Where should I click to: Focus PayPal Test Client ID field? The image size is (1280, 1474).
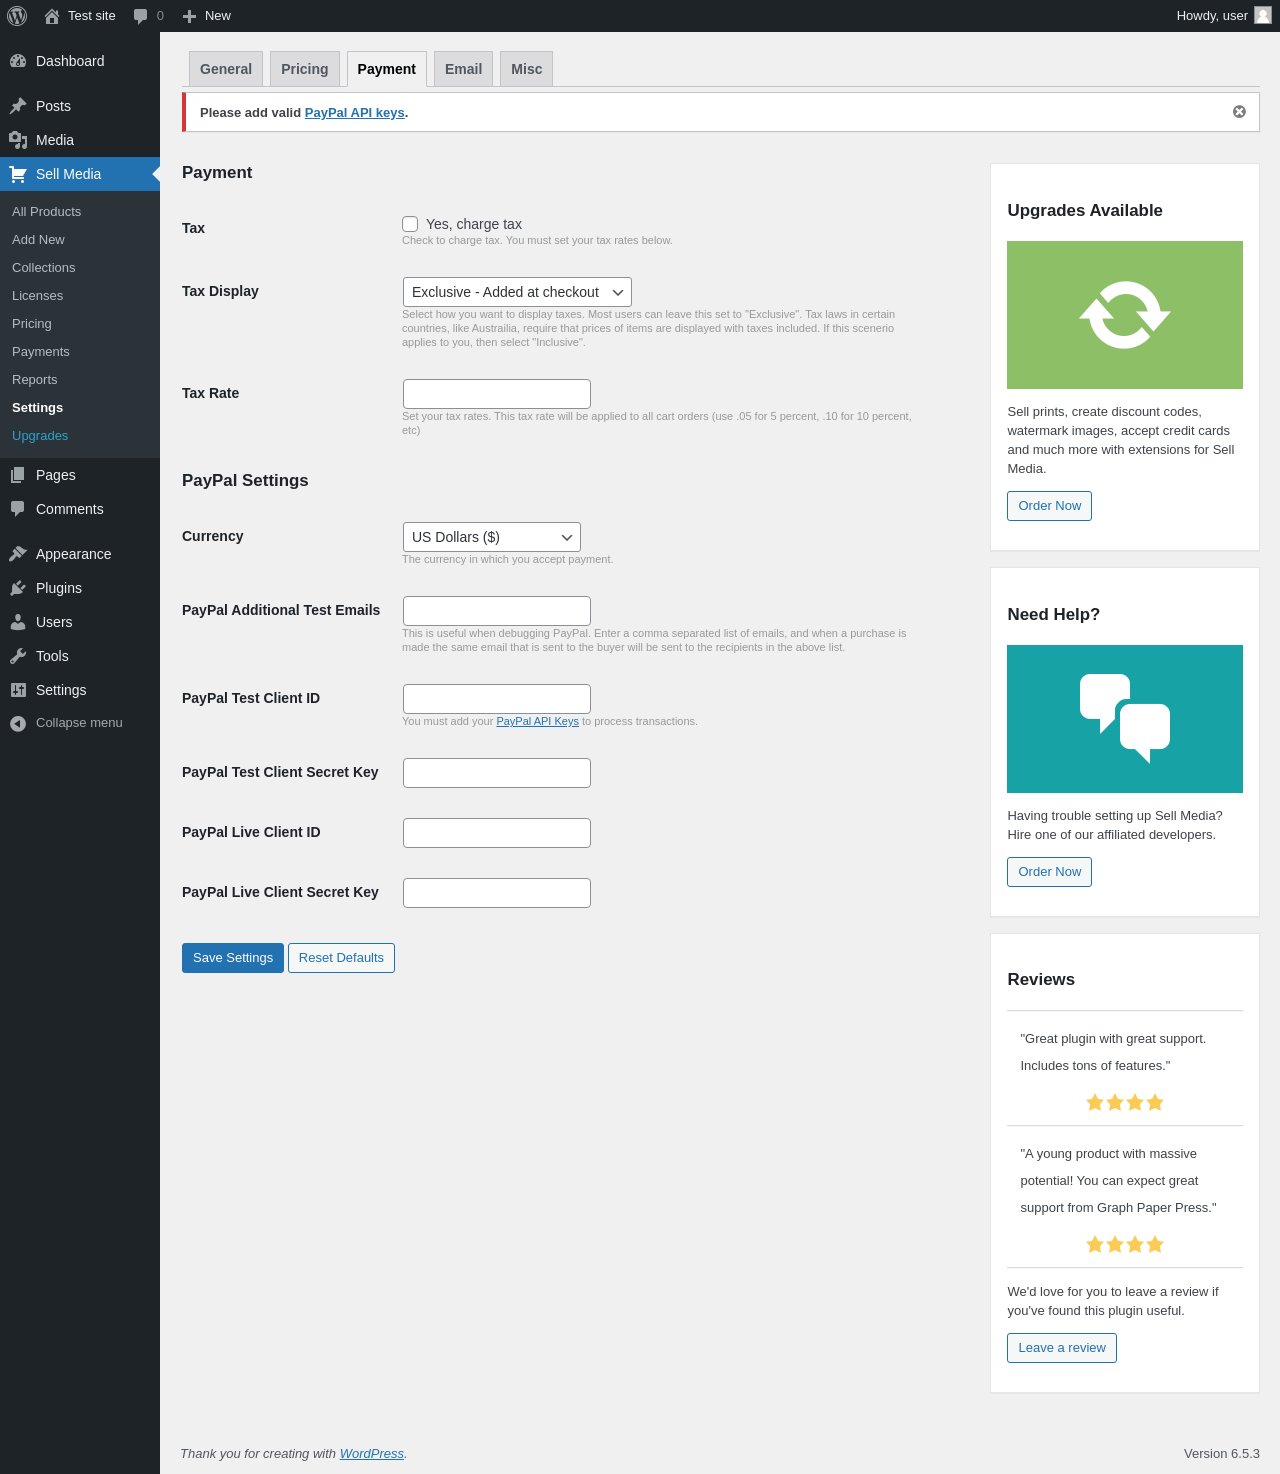point(497,699)
